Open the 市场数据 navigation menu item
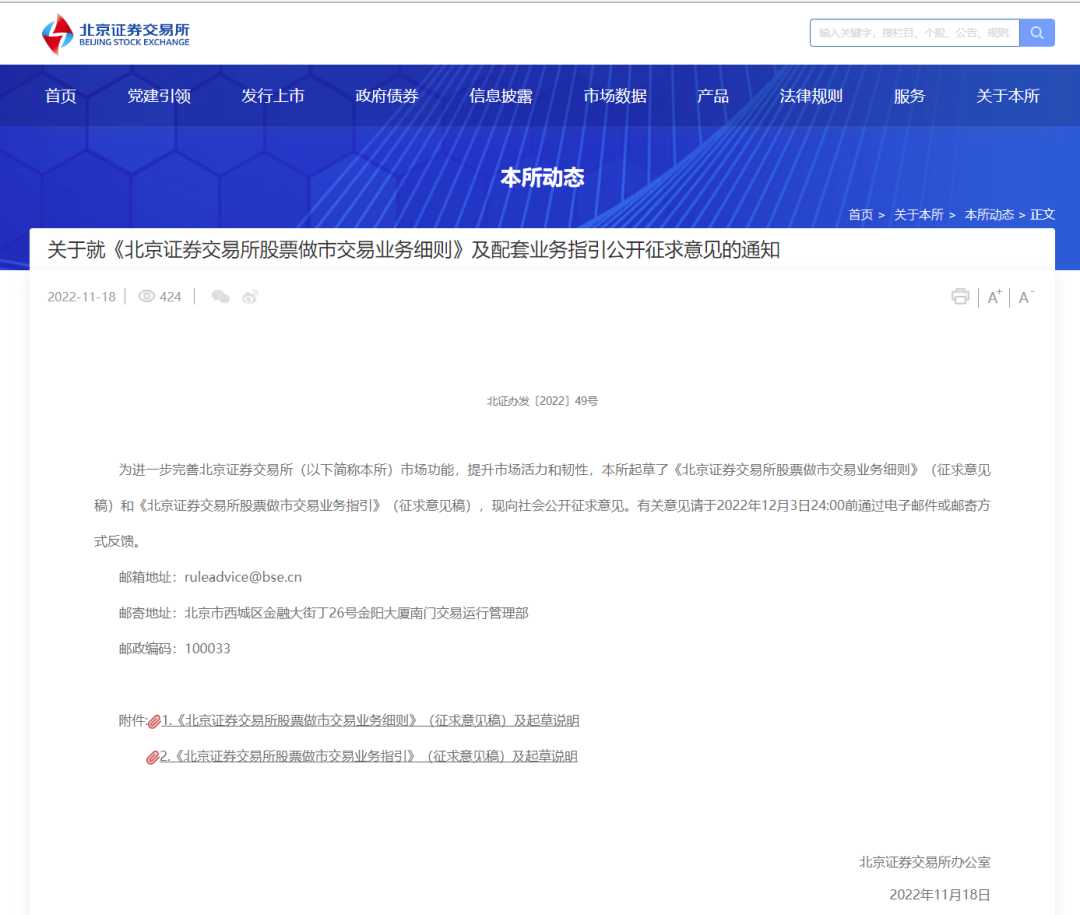This screenshot has height=915, width=1080. tap(615, 96)
